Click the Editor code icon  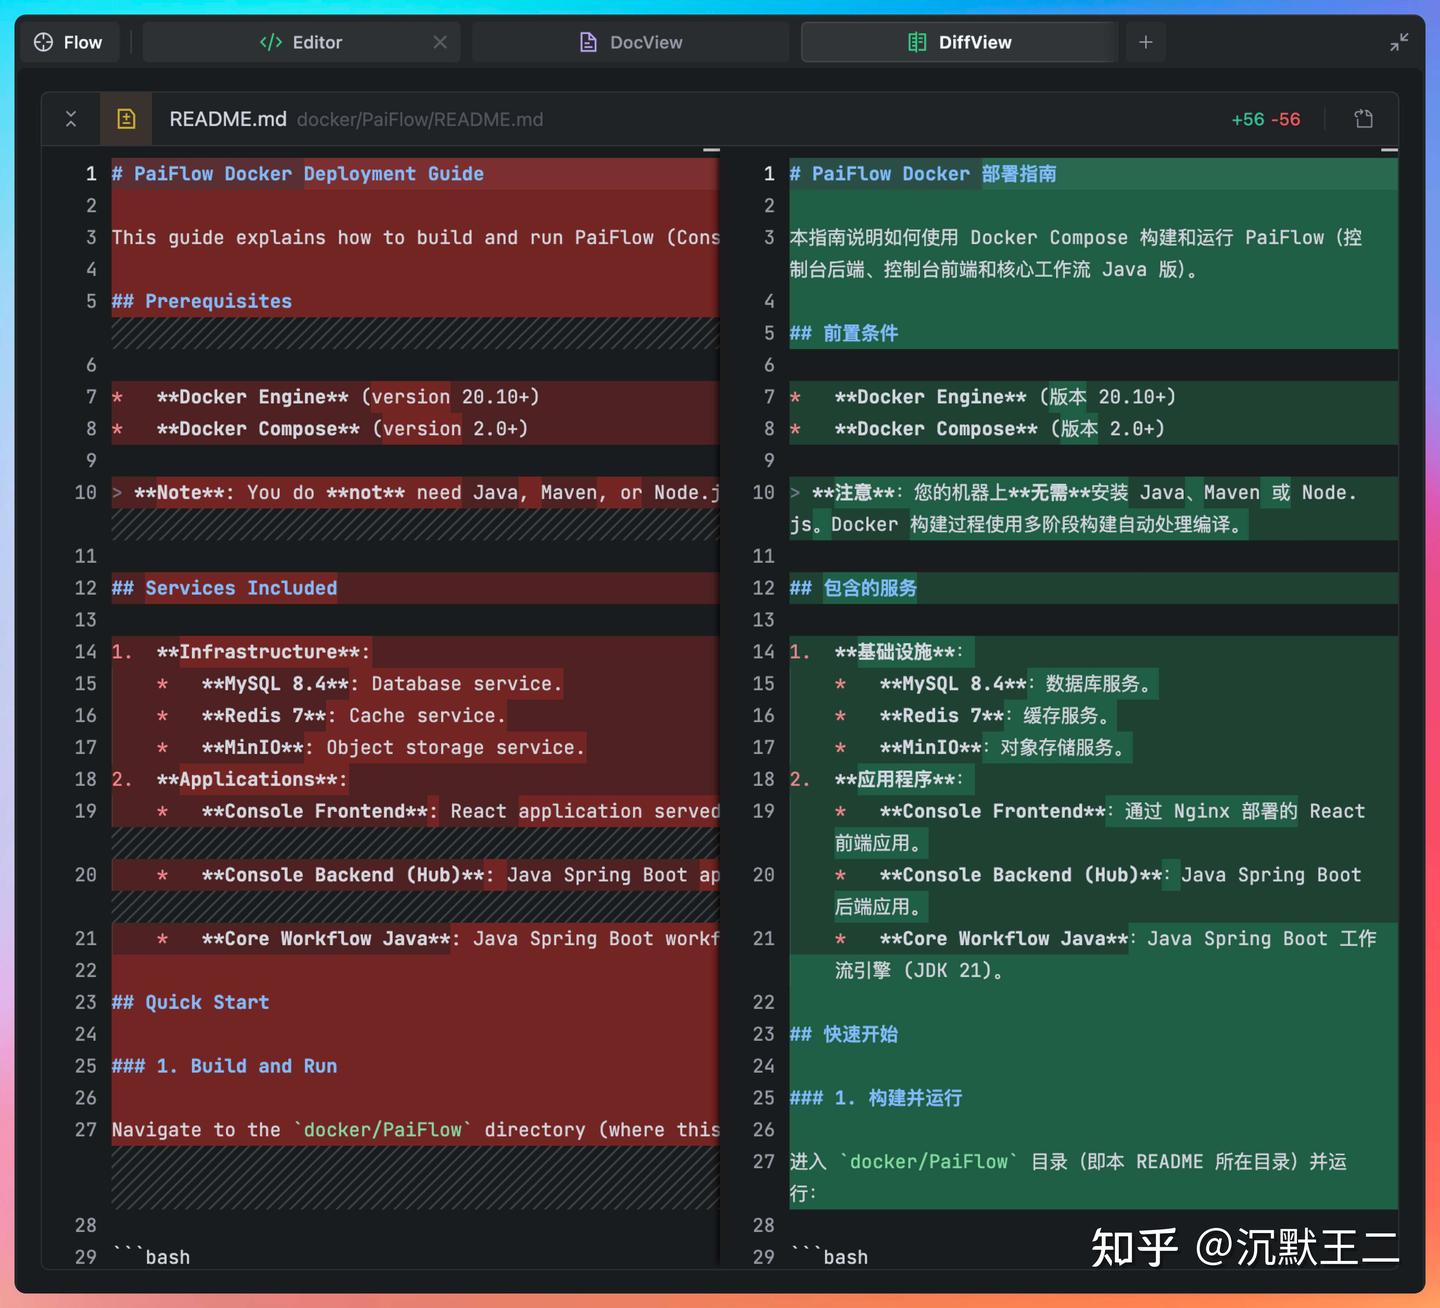click(270, 42)
